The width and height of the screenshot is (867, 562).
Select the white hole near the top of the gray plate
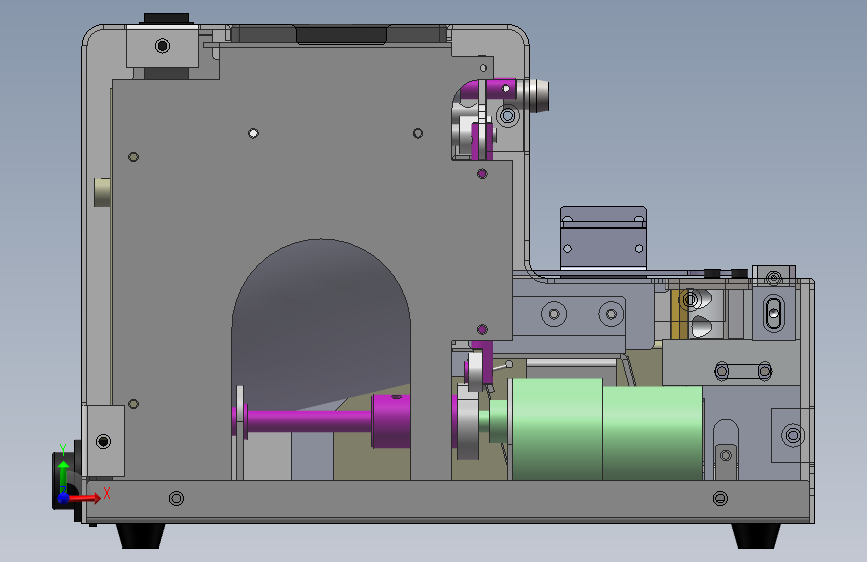[x=253, y=133]
